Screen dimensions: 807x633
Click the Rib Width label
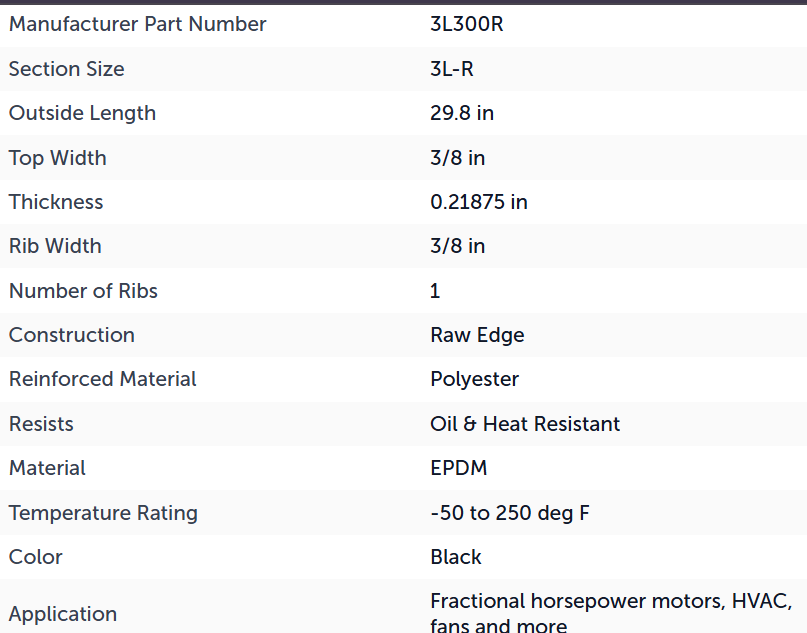[55, 246]
